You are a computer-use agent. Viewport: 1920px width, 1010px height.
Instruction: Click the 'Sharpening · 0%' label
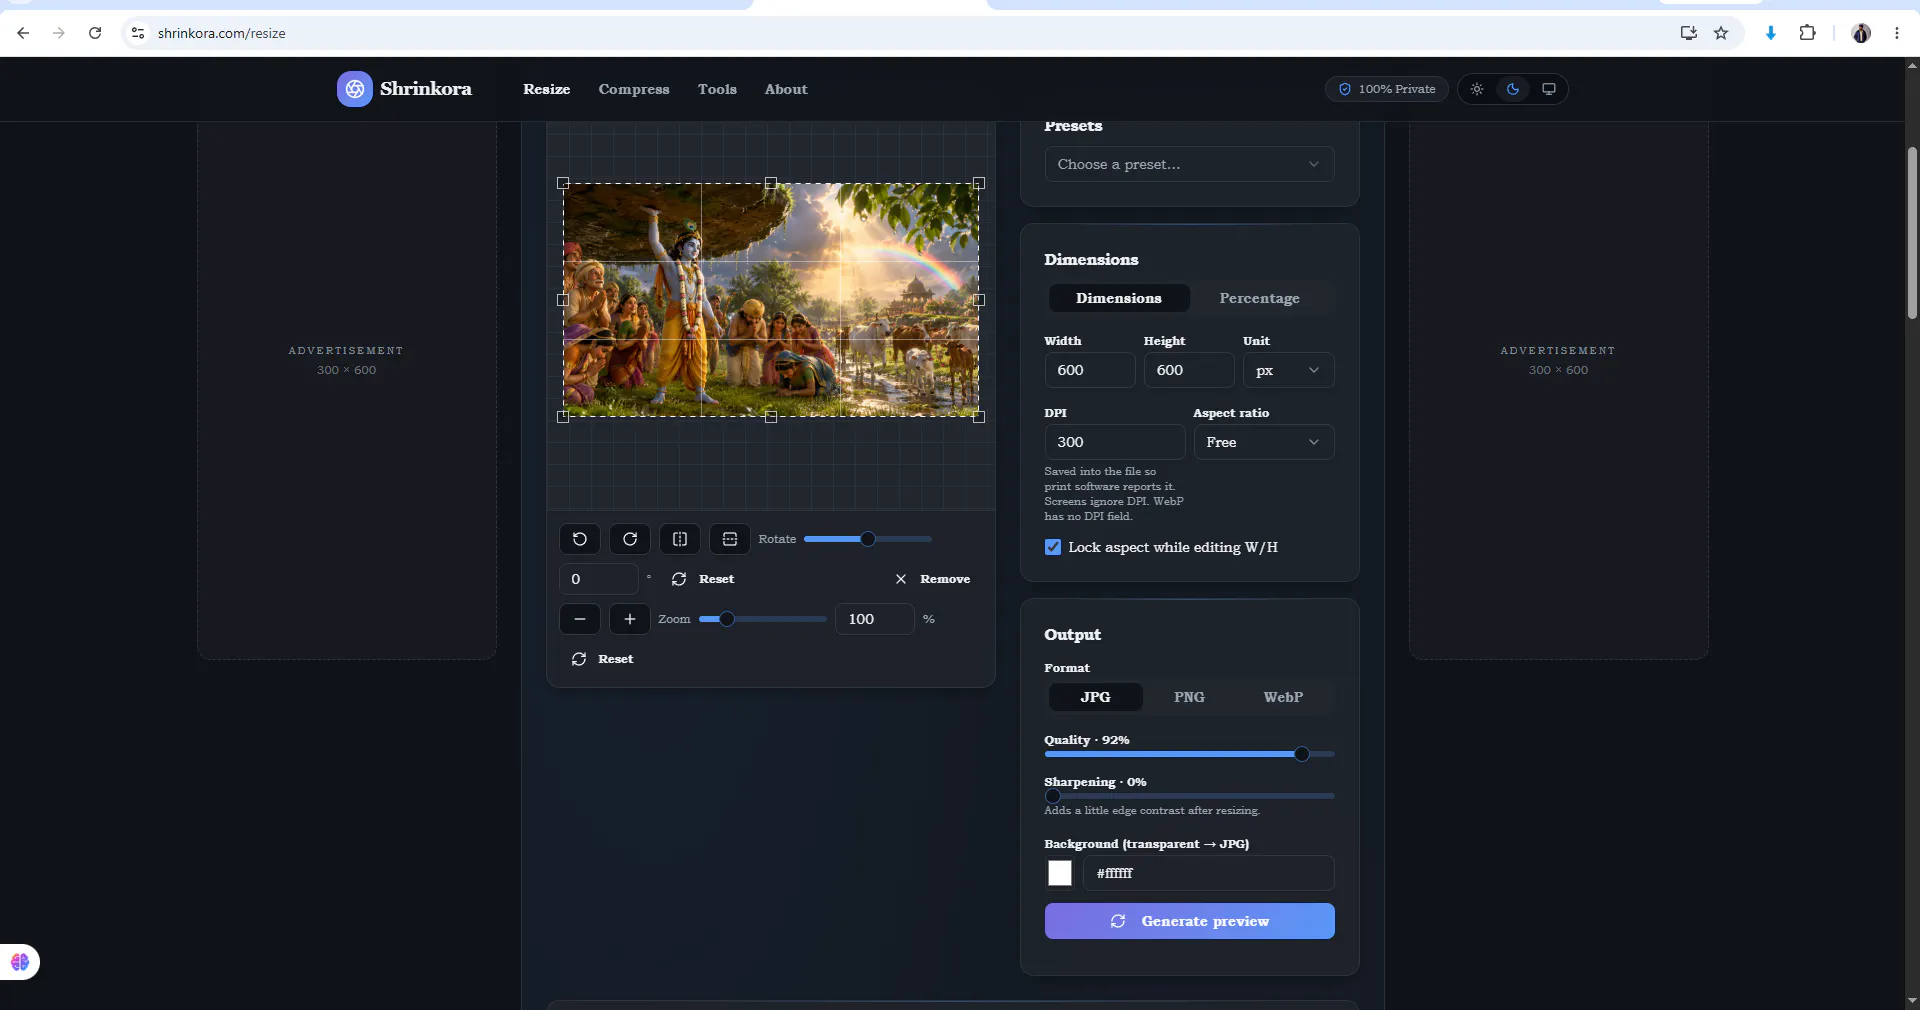(x=1096, y=782)
